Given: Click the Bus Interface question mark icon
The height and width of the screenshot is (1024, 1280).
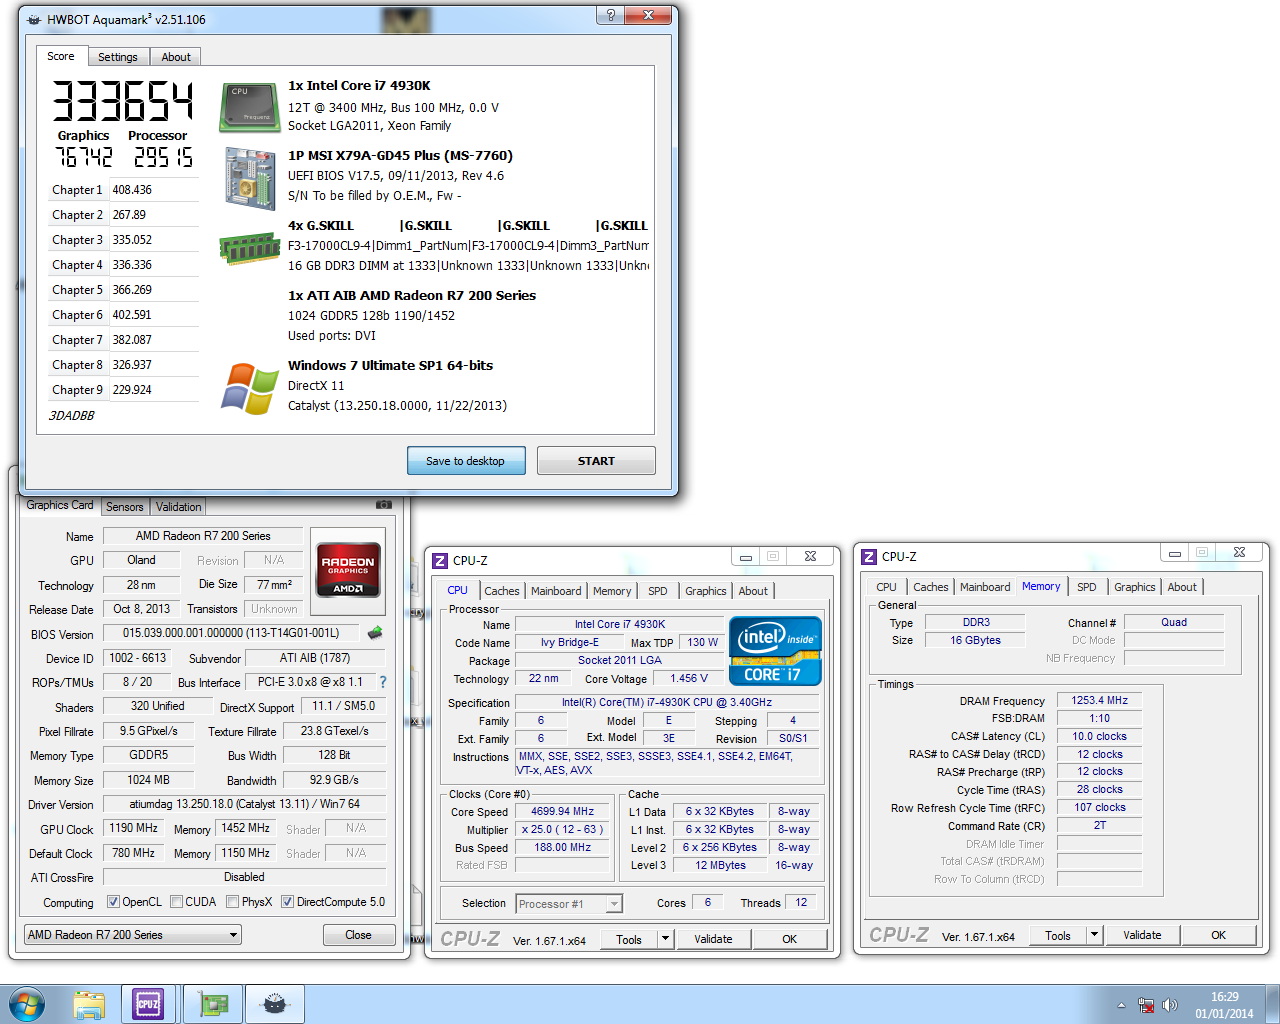Looking at the screenshot, I should click(x=382, y=682).
